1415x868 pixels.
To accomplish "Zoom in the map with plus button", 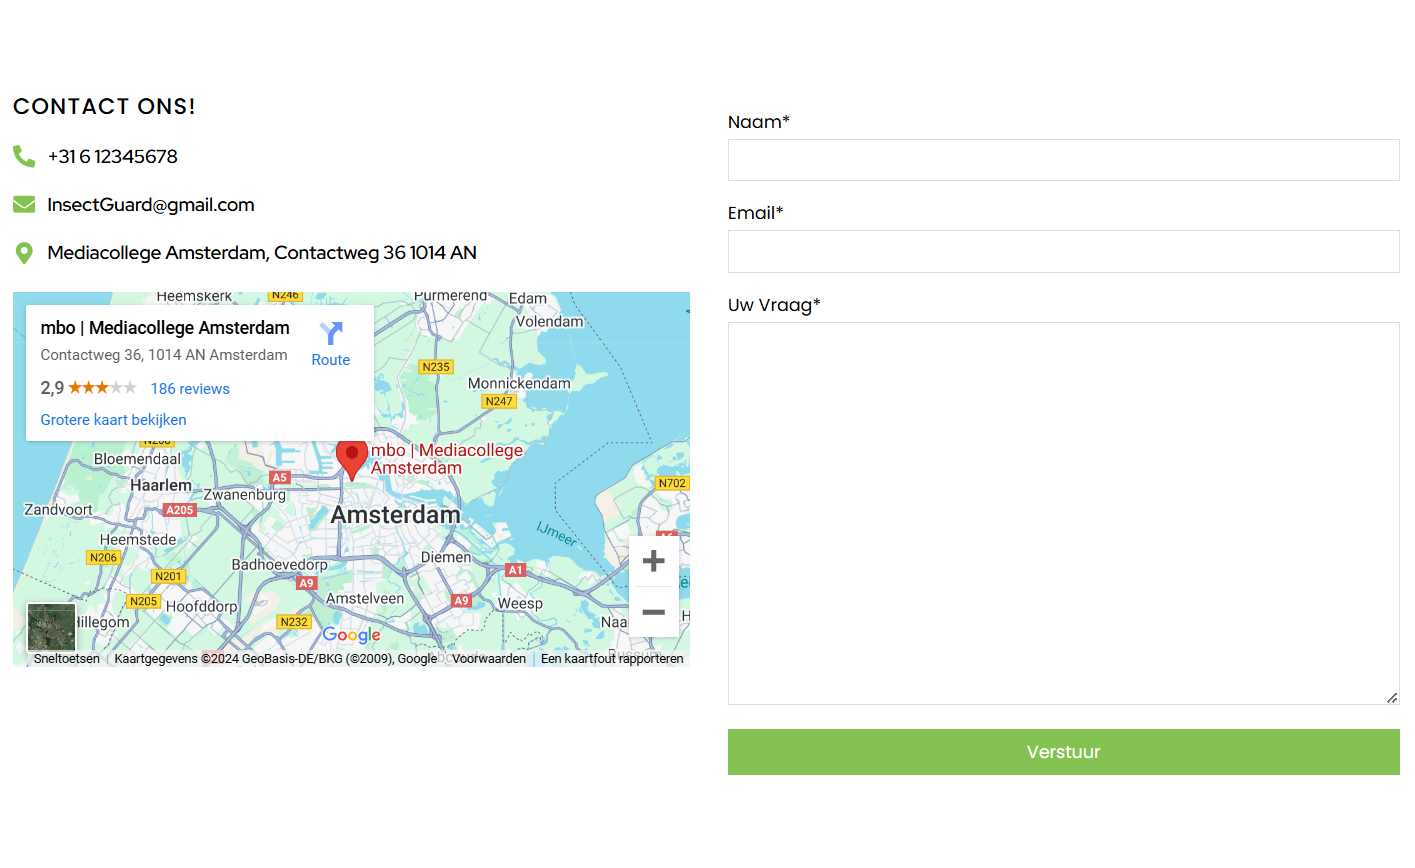I will [x=653, y=561].
